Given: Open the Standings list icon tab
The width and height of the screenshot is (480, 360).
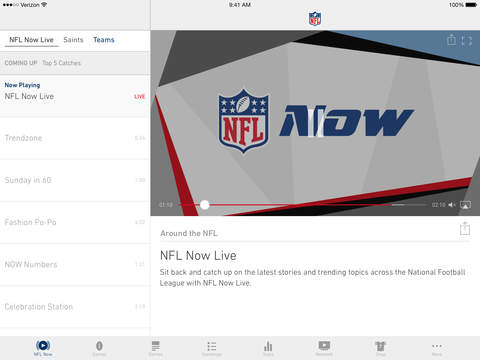Looking at the screenshot, I should pyautogui.click(x=212, y=348).
